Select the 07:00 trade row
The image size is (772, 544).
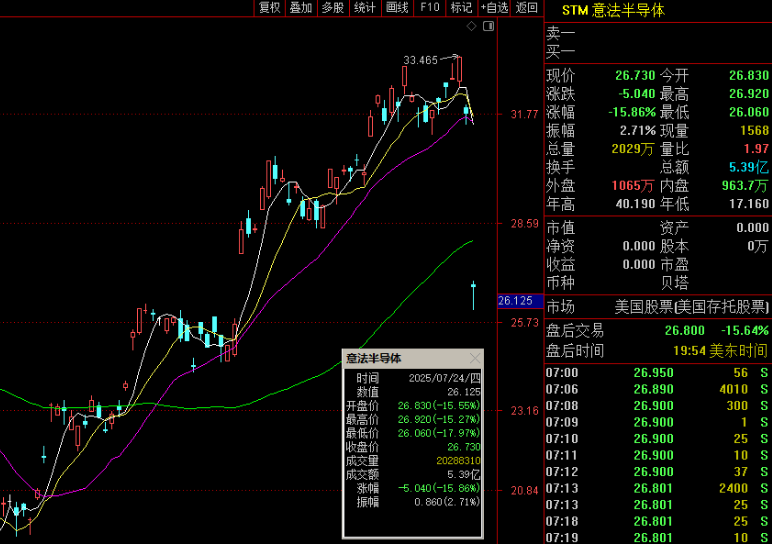pos(657,373)
